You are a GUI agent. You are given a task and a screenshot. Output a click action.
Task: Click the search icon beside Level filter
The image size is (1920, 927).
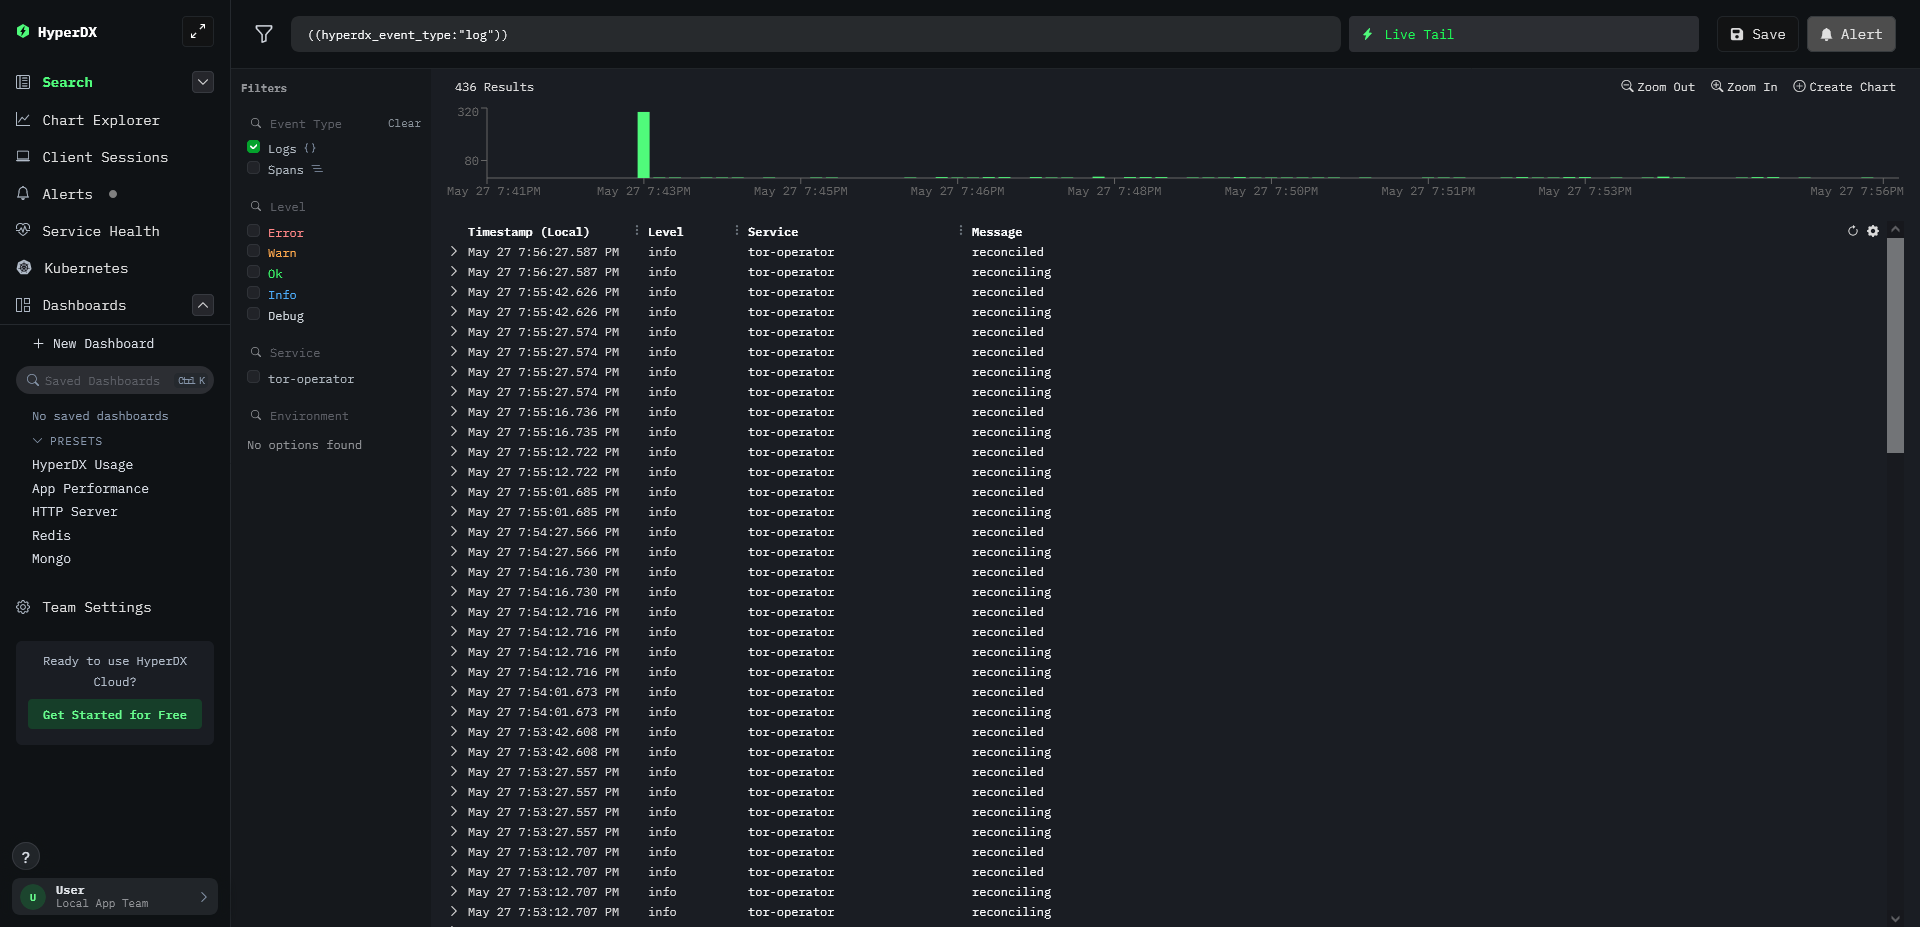[256, 206]
